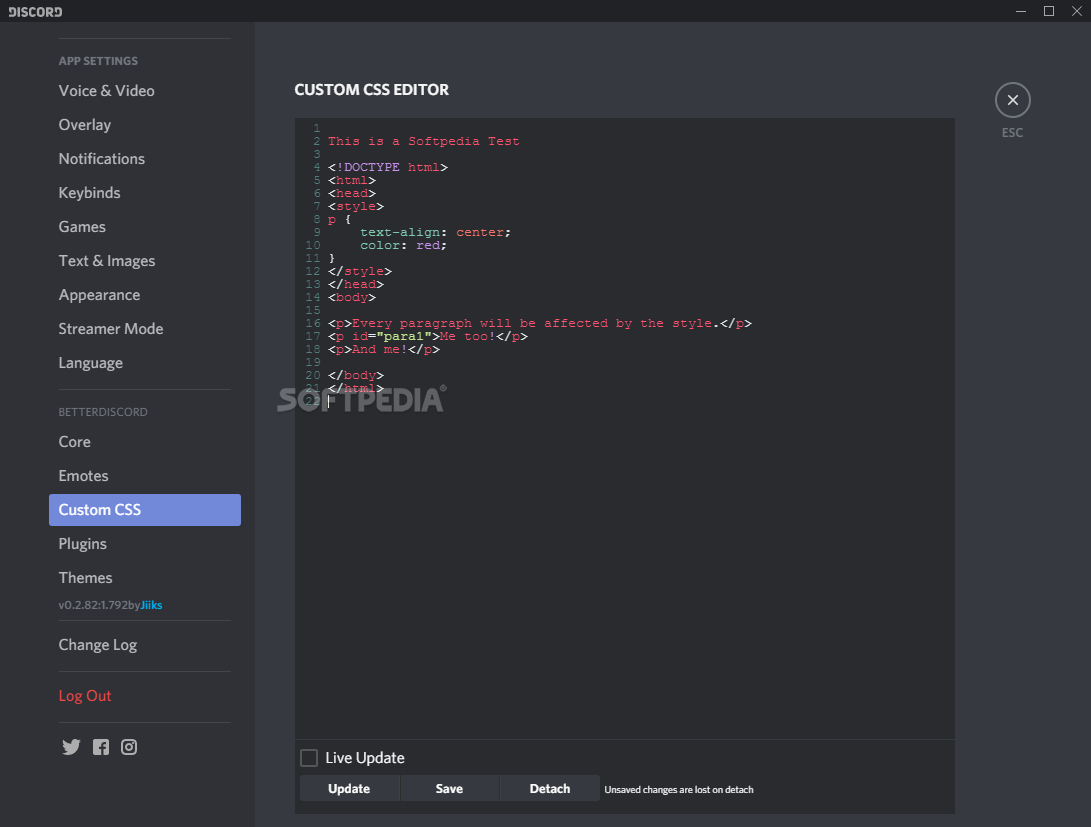Save the custom CSS
The image size is (1091, 827).
[449, 788]
